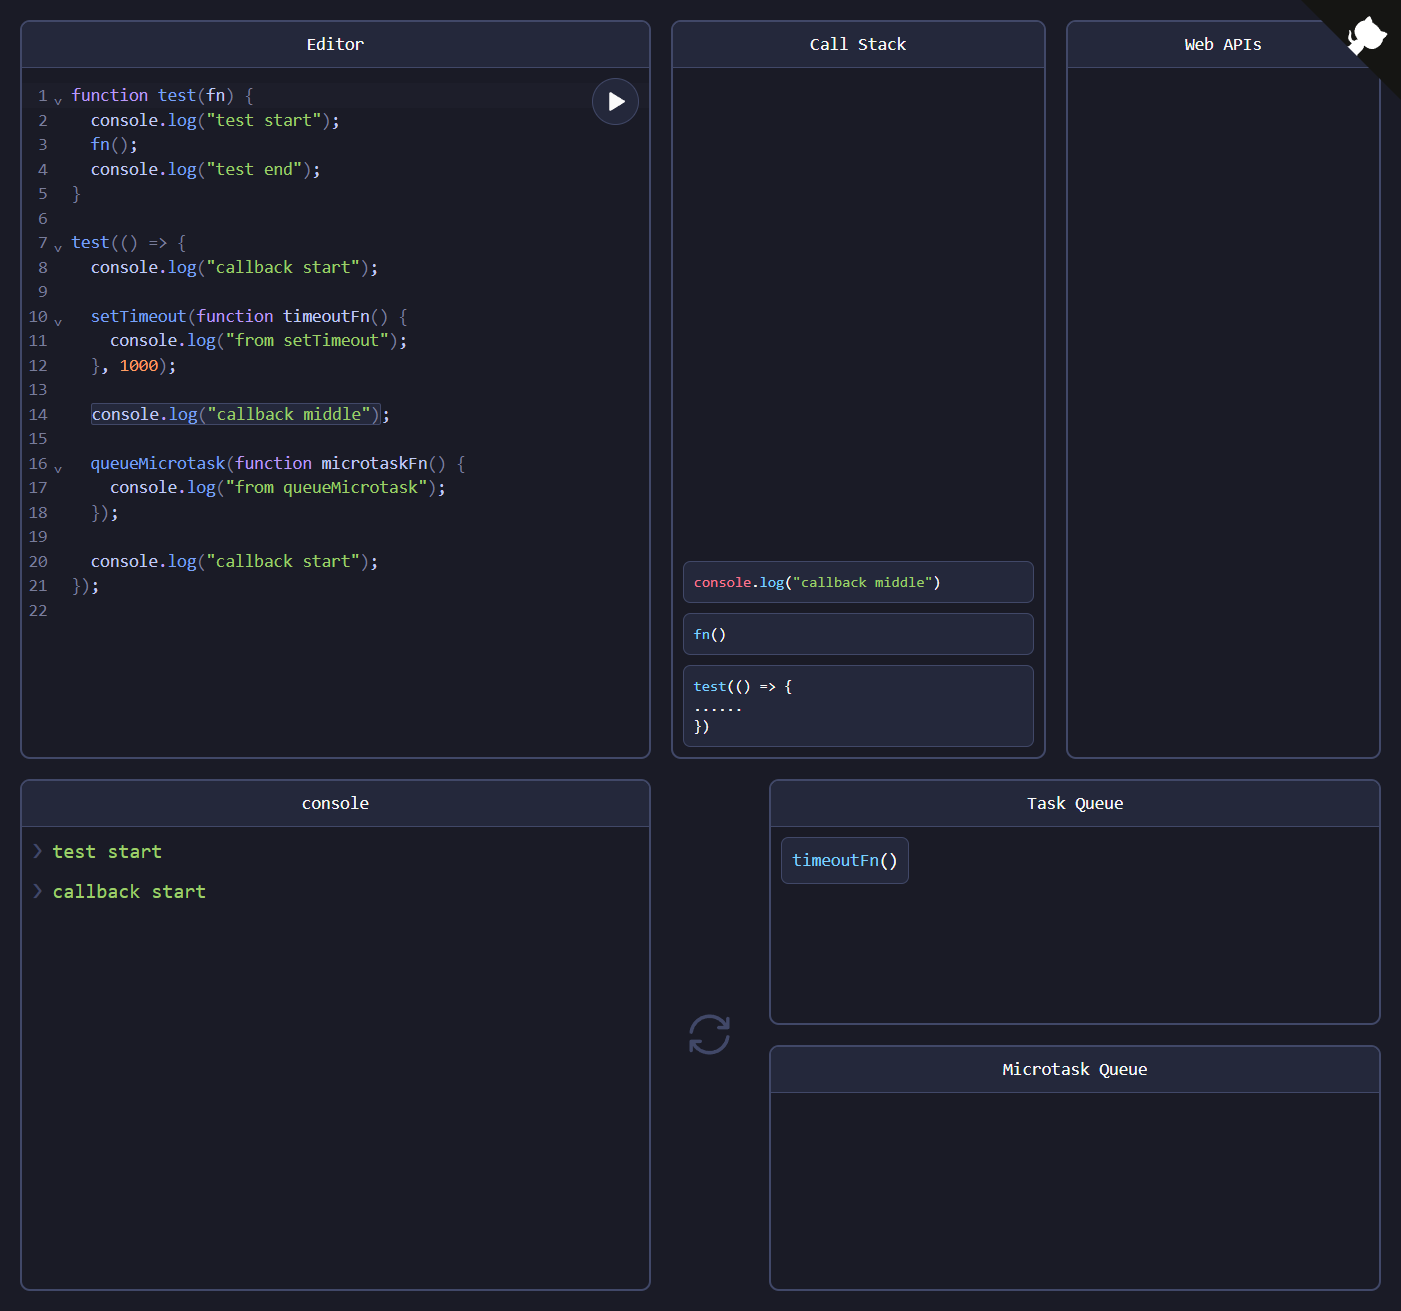Collapse the test function at line 1
The image size is (1401, 1311).
coord(57,99)
